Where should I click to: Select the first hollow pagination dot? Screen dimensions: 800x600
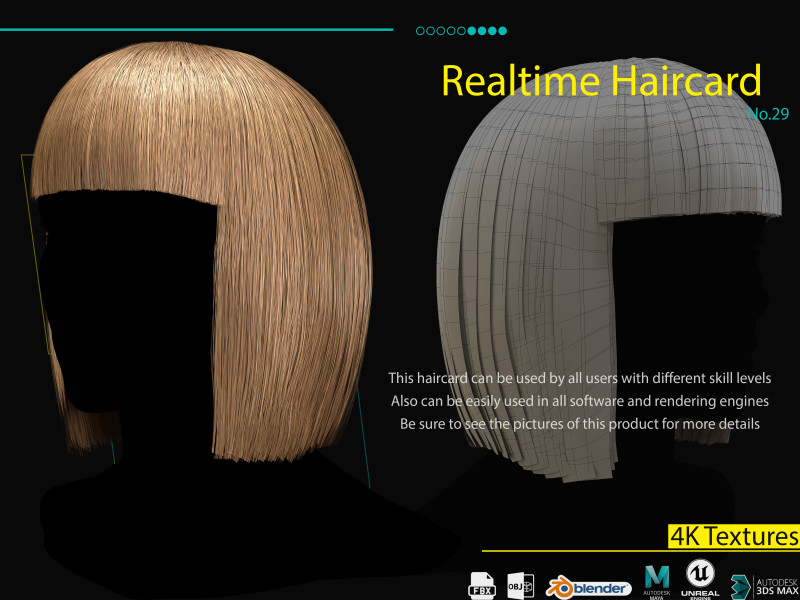click(420, 31)
